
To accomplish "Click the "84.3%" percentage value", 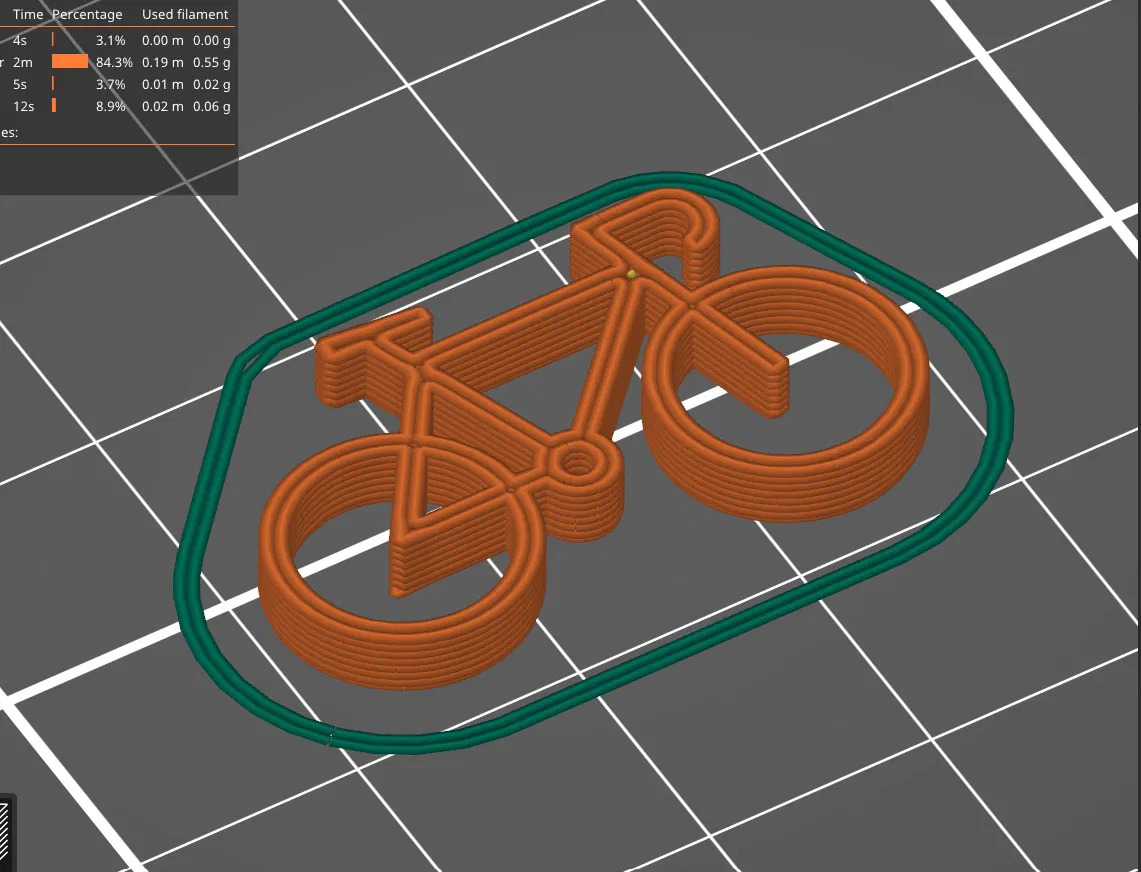I will point(114,63).
